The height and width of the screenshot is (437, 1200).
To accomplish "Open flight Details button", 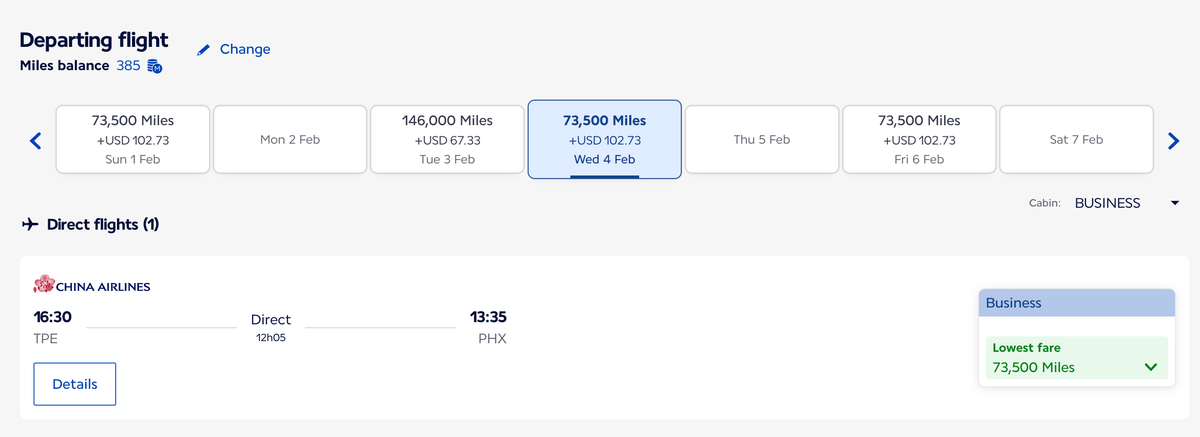I will click(75, 384).
